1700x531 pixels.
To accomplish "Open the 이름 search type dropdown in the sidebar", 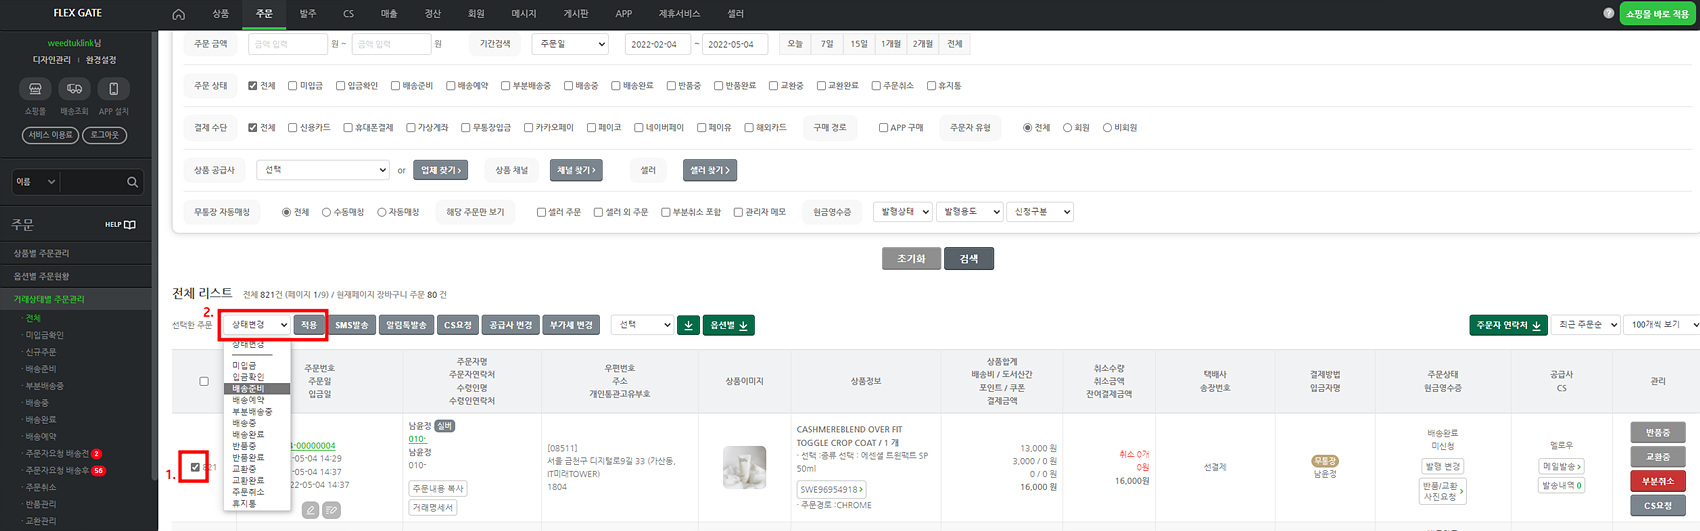I will pyautogui.click(x=35, y=182).
